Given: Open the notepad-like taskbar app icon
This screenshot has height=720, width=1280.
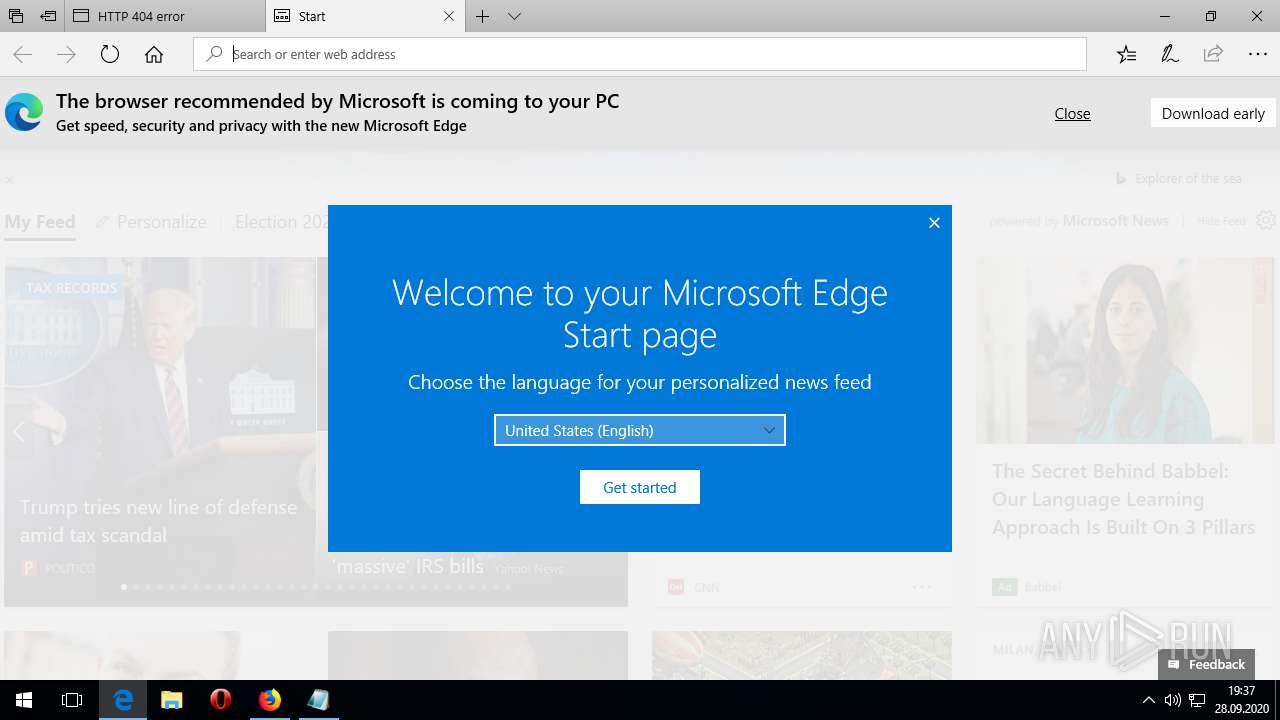Looking at the screenshot, I should click(319, 700).
